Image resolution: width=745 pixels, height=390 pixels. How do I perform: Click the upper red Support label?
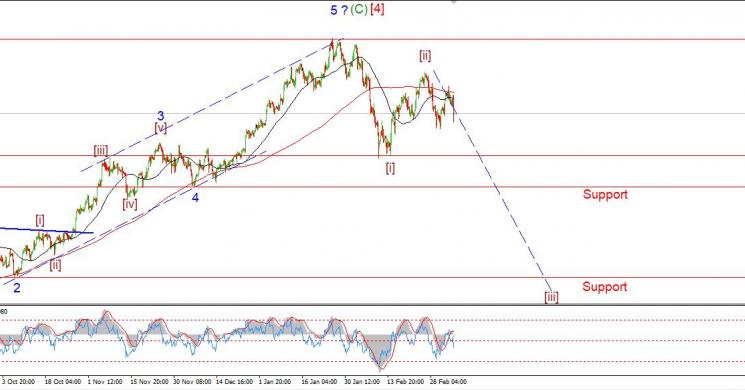coord(605,194)
